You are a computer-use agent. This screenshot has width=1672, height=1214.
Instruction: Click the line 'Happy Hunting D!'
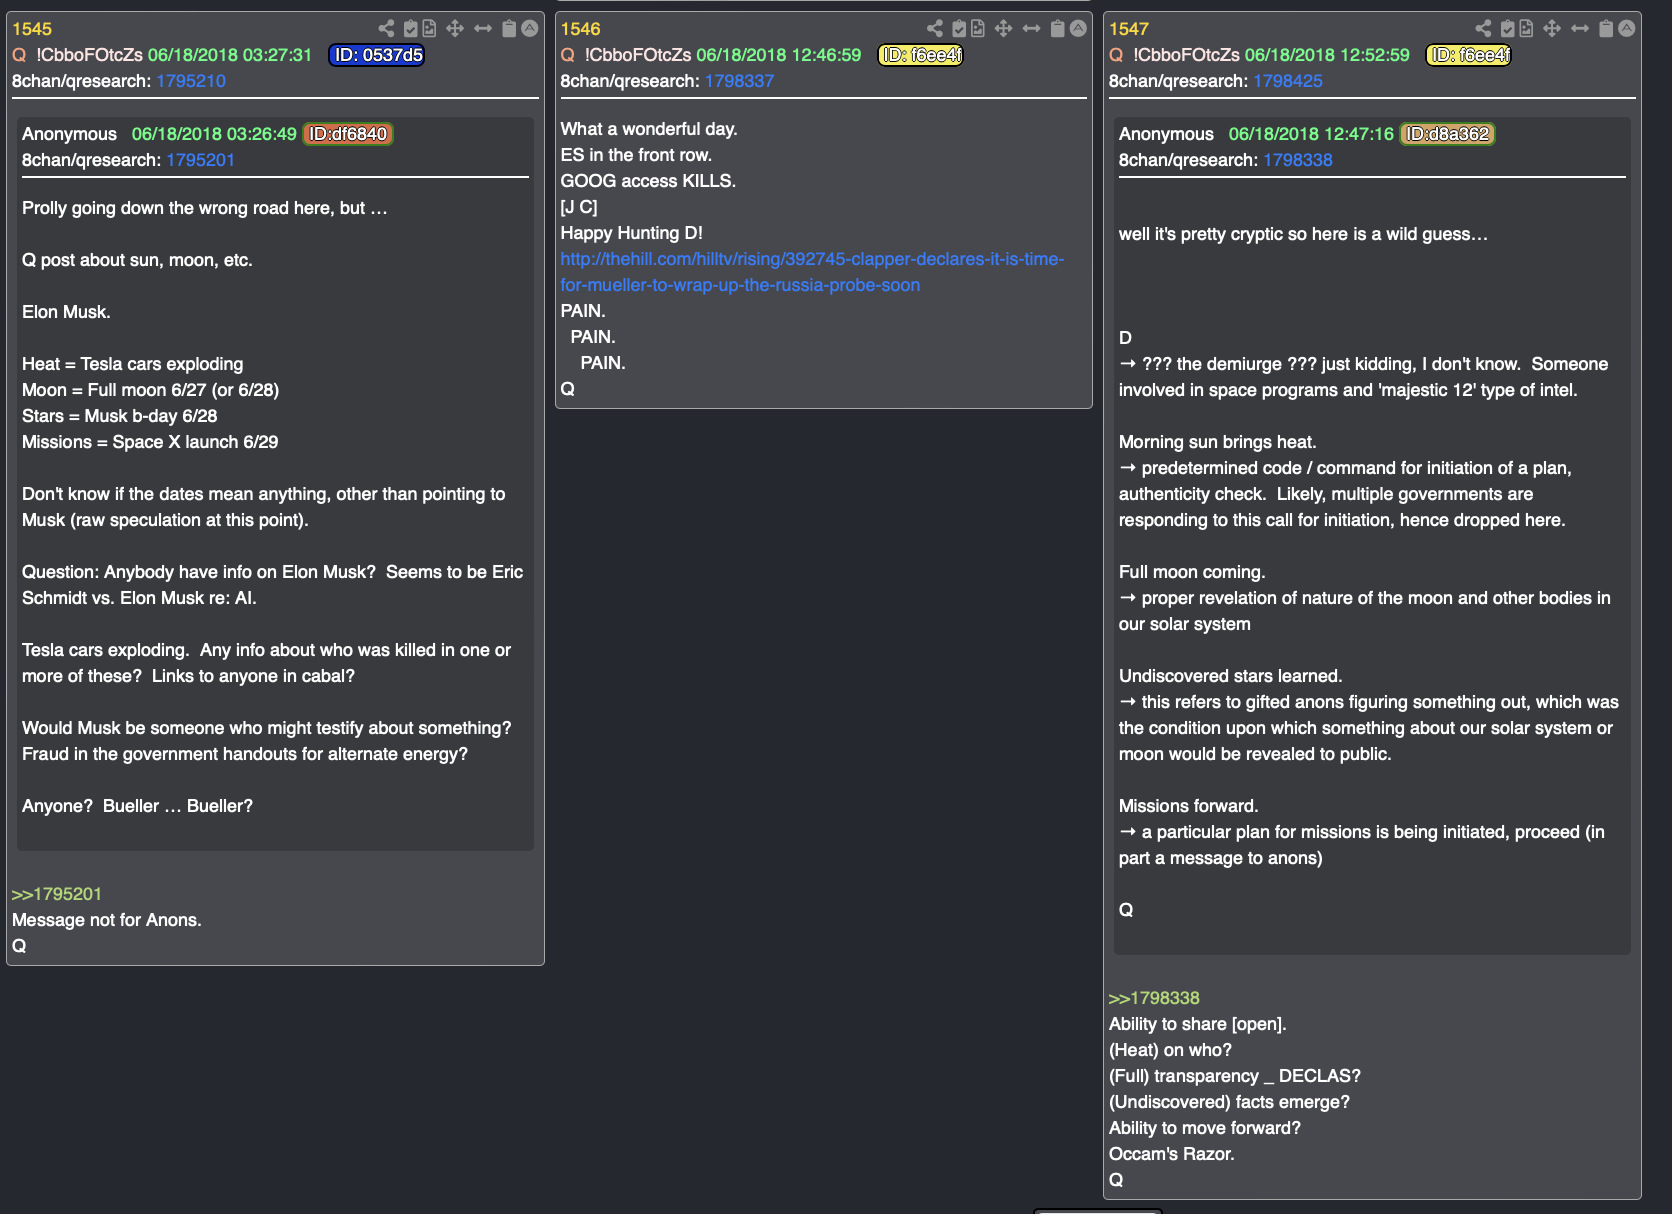(632, 233)
